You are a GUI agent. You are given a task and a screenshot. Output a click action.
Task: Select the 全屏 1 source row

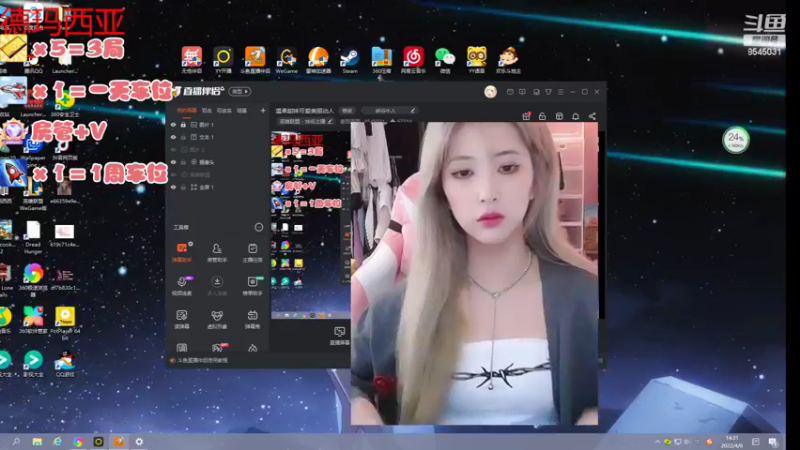tap(218, 187)
